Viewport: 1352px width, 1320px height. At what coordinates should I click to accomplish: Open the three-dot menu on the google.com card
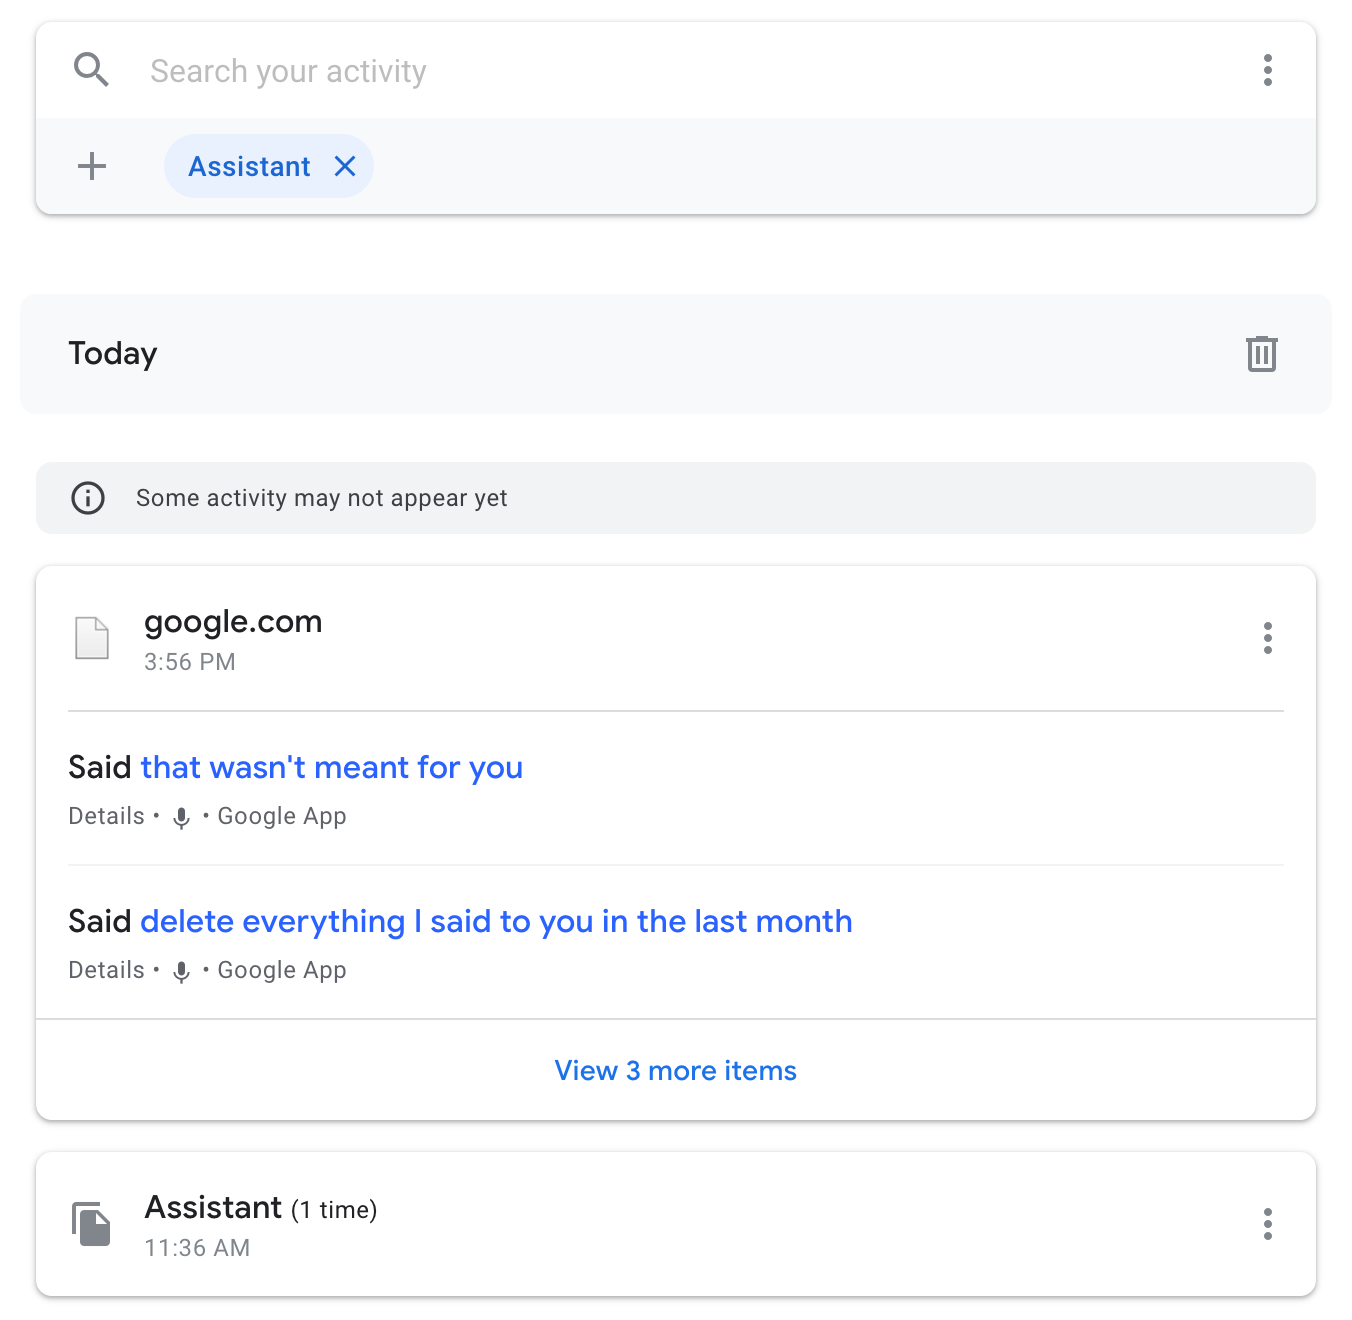(1268, 638)
